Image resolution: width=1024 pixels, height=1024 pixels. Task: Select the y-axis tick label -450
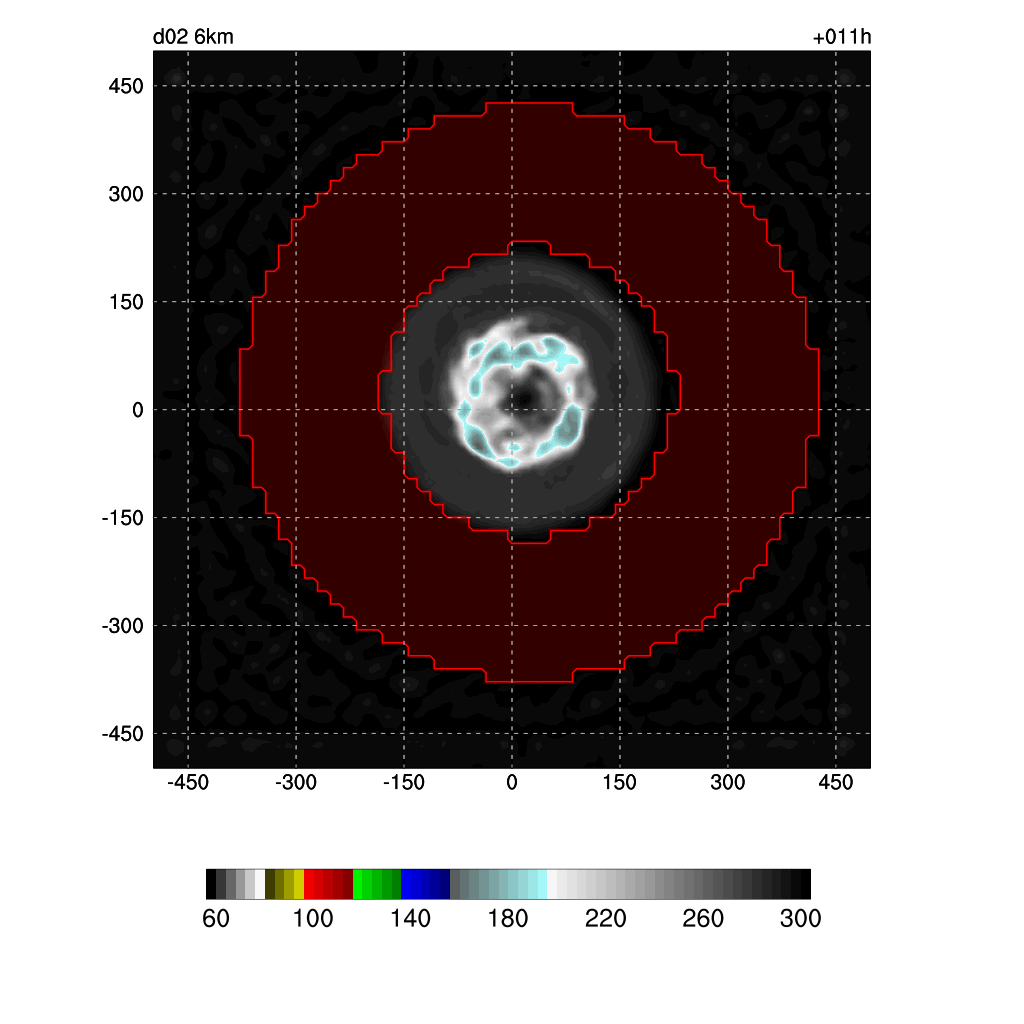coord(123,734)
